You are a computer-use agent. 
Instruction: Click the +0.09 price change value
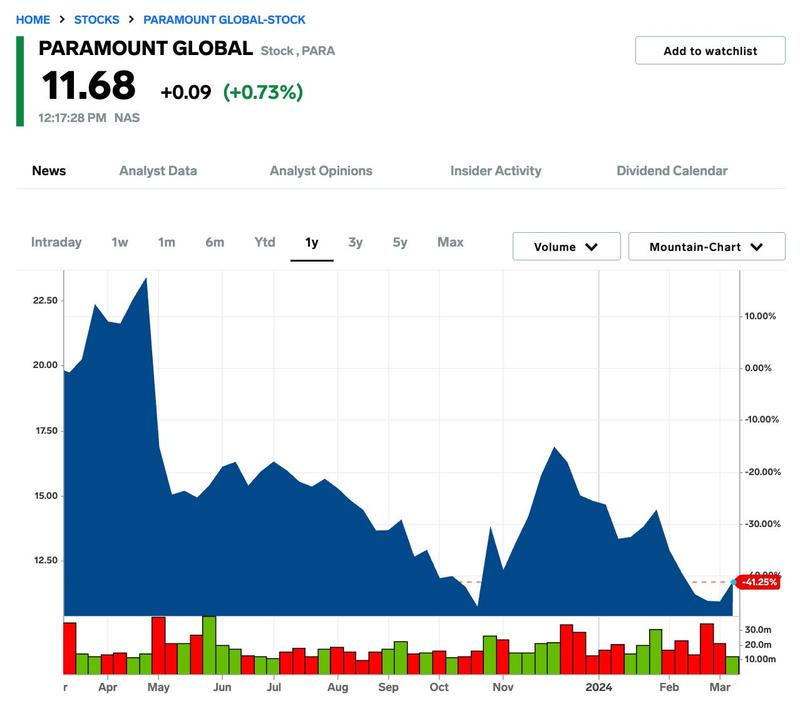click(x=186, y=92)
